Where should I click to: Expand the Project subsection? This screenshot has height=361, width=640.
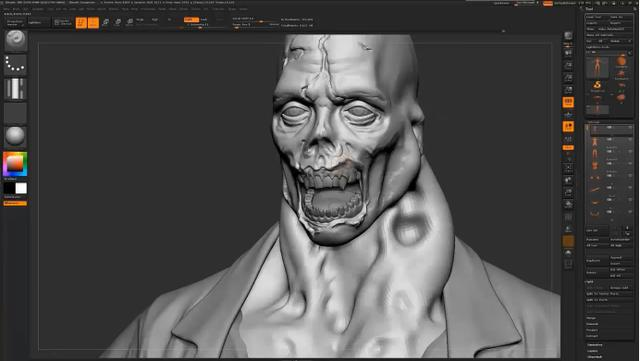(591, 330)
